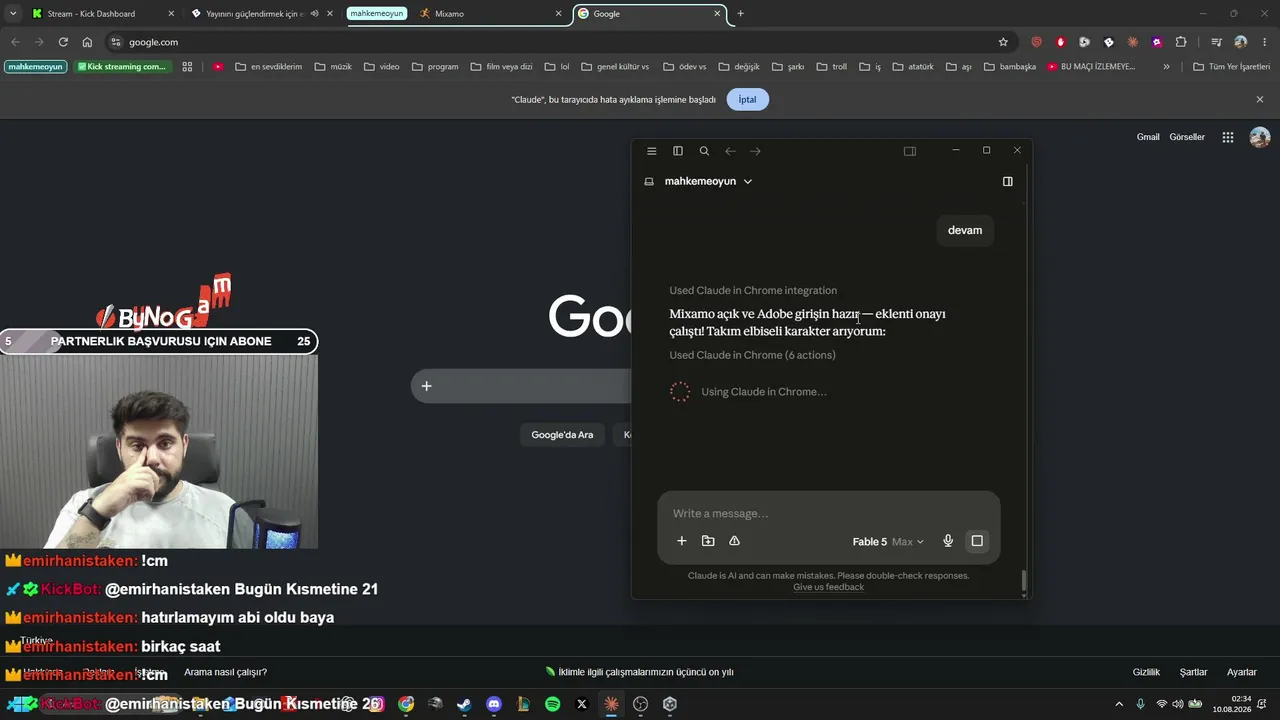Open the X app from the taskbar

point(582,704)
